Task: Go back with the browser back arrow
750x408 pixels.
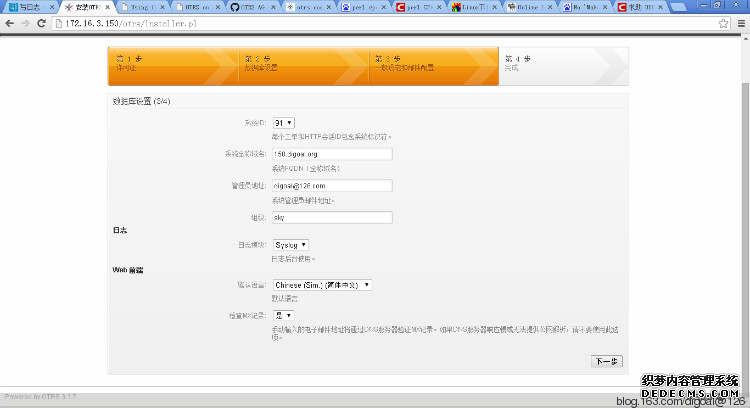Action: pyautogui.click(x=10, y=23)
